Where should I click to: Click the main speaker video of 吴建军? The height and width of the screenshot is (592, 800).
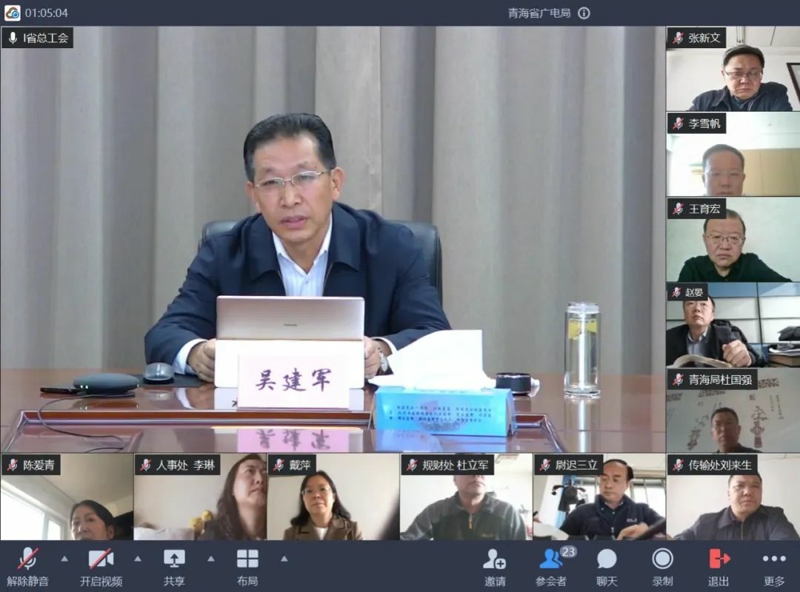[x=333, y=239]
